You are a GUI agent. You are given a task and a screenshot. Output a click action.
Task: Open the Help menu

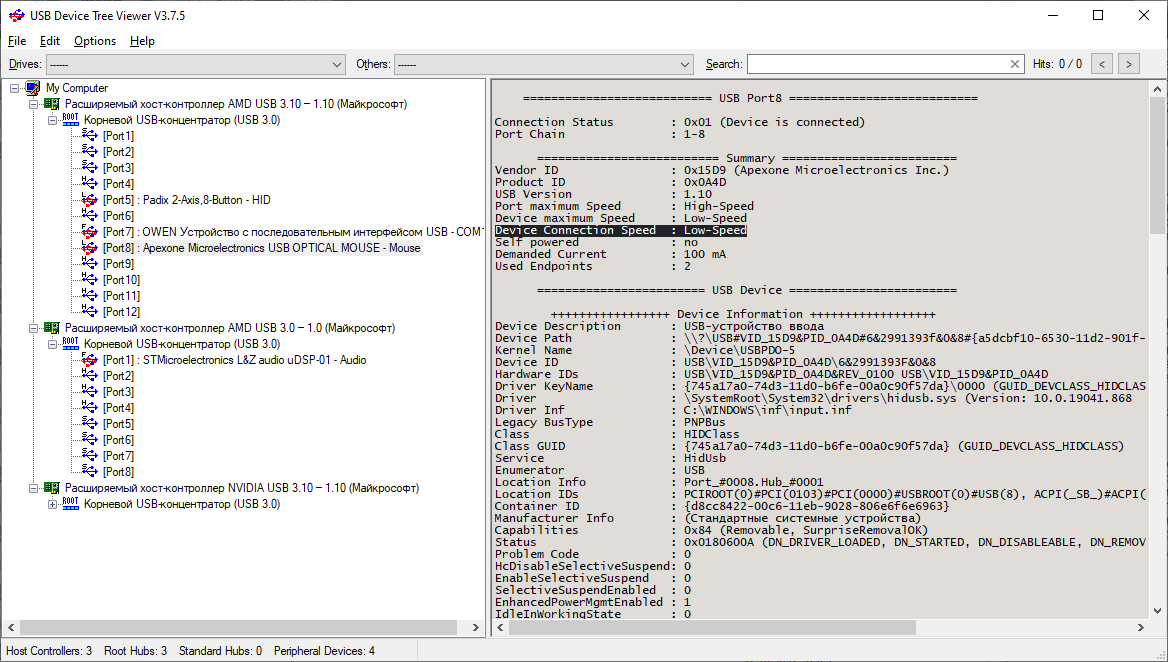(142, 41)
